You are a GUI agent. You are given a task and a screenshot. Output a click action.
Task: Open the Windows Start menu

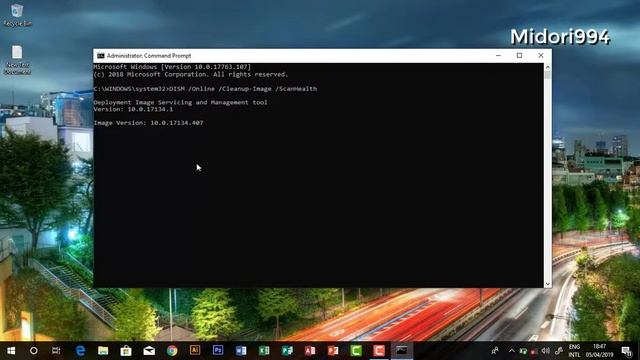[x=11, y=351]
